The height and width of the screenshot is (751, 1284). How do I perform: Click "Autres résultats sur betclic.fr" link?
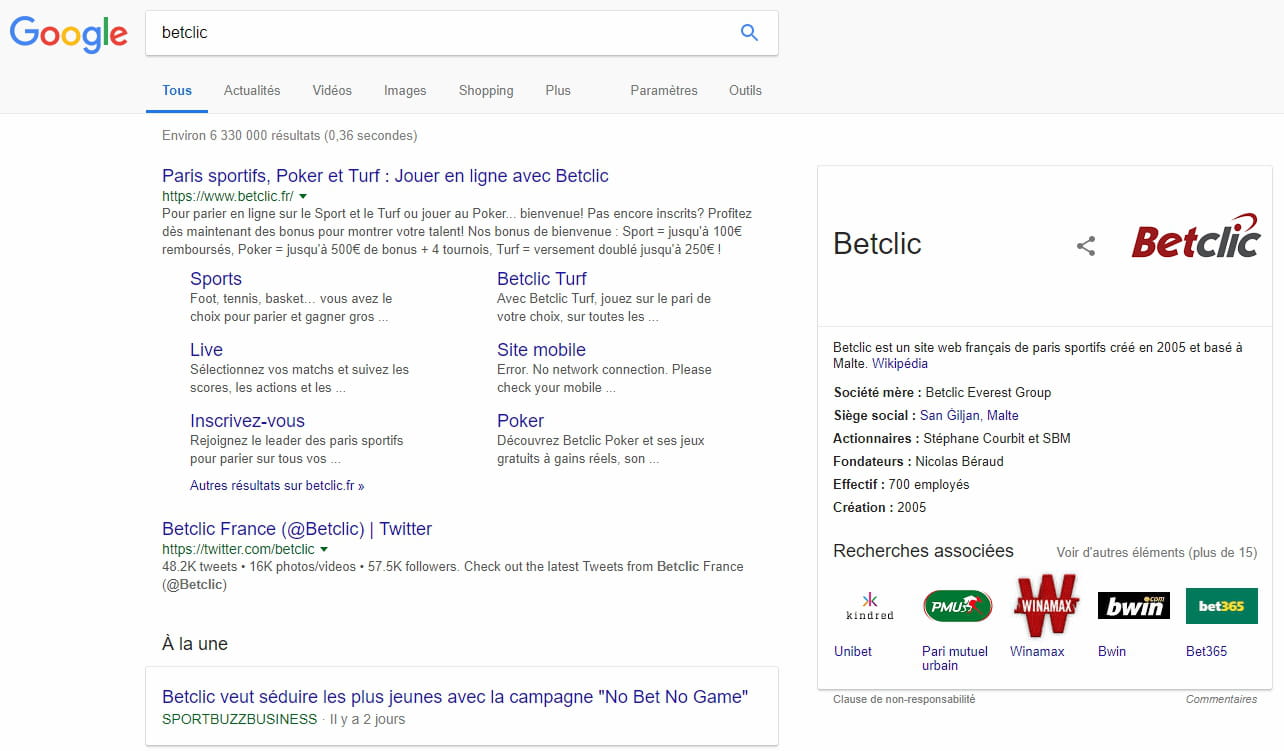click(x=277, y=486)
